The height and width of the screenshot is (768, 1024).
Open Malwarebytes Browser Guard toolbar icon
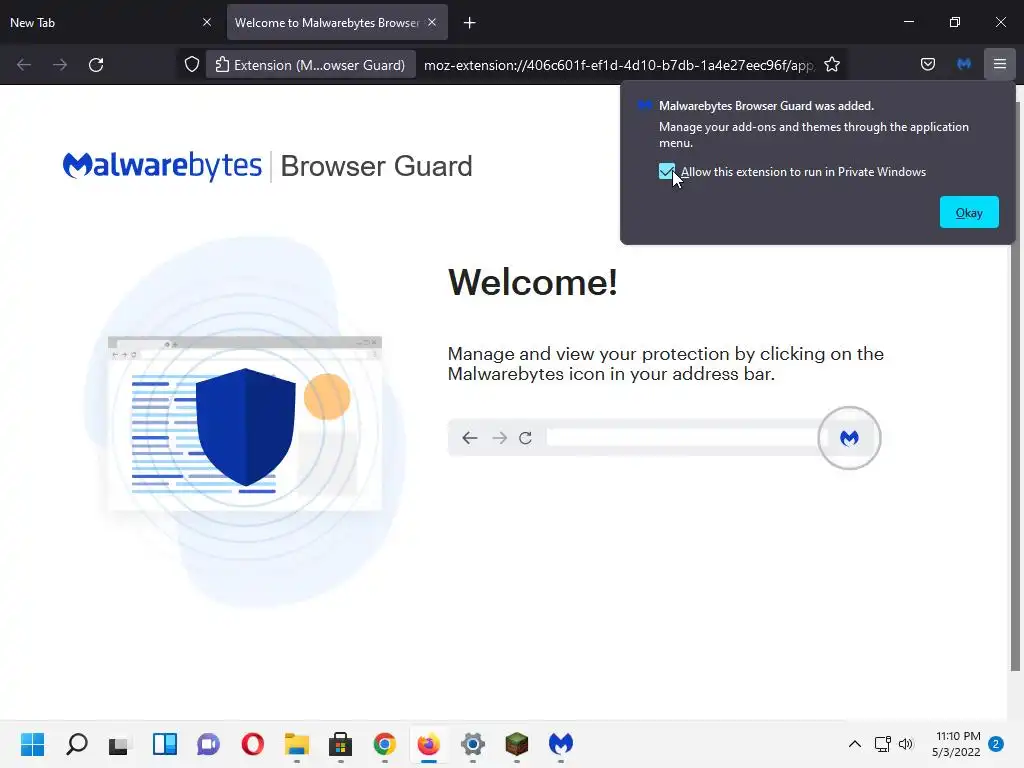coord(964,64)
